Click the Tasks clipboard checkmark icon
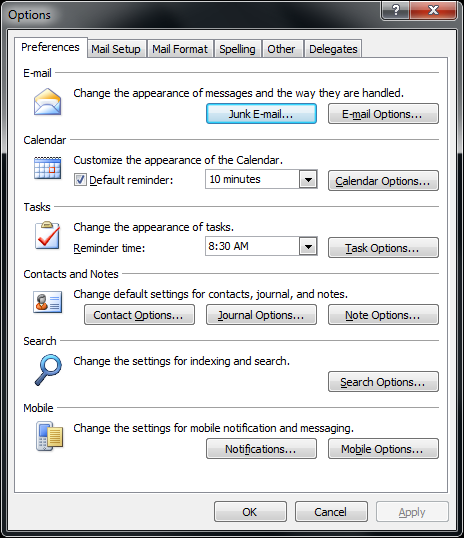Viewport: 464px width, 538px height. [x=47, y=235]
